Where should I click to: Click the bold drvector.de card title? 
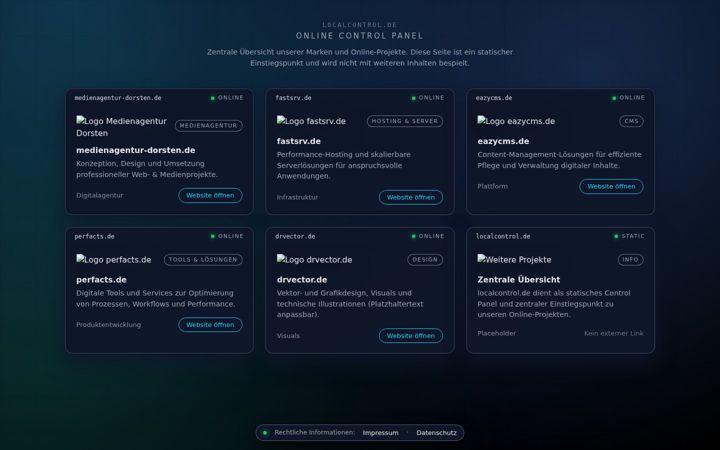(302, 280)
